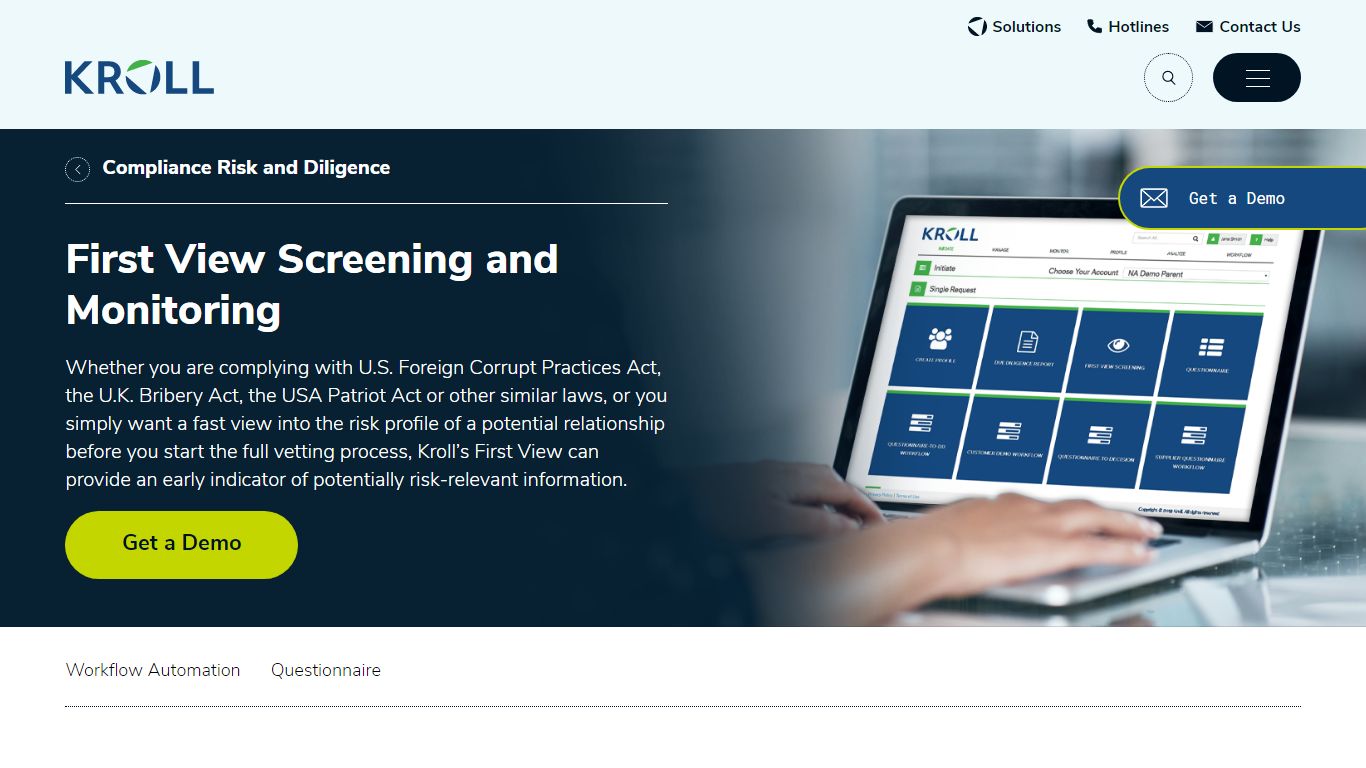1366x768 pixels.
Task: Click the First View Screening and Monitoring heading
Action: coord(312,284)
